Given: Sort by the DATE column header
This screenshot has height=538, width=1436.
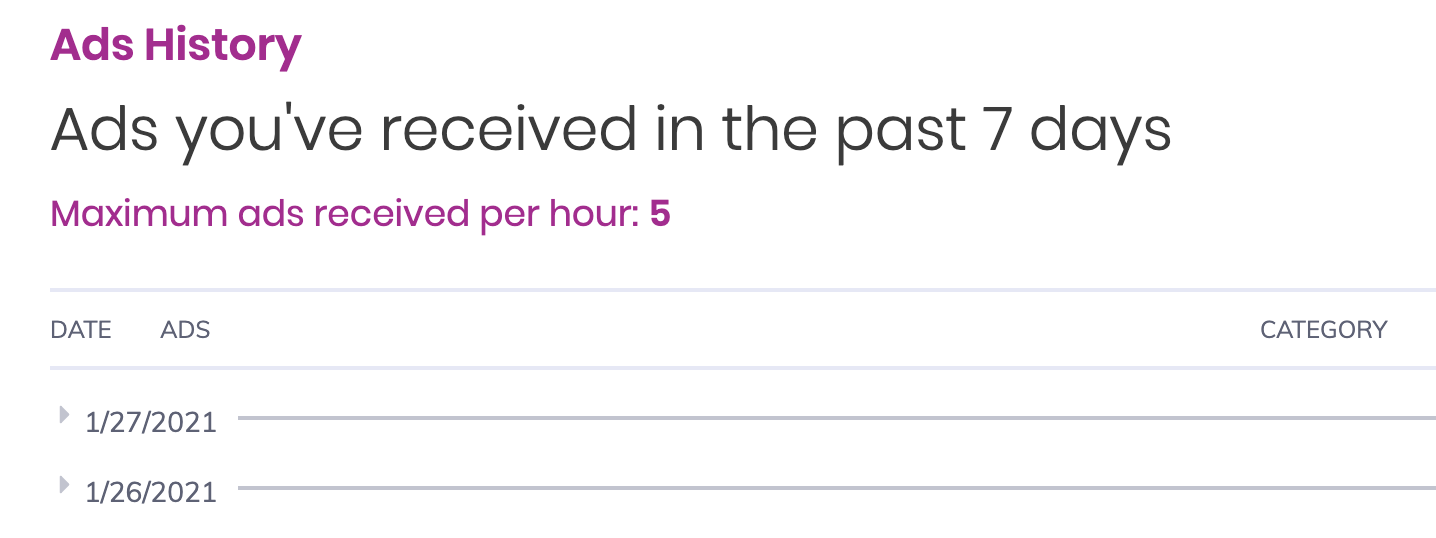Looking at the screenshot, I should (x=81, y=330).
